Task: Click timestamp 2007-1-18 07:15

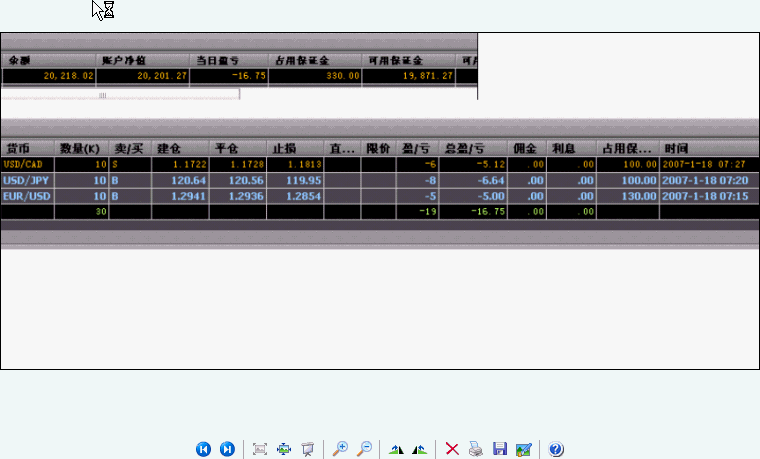Action: tap(705, 196)
